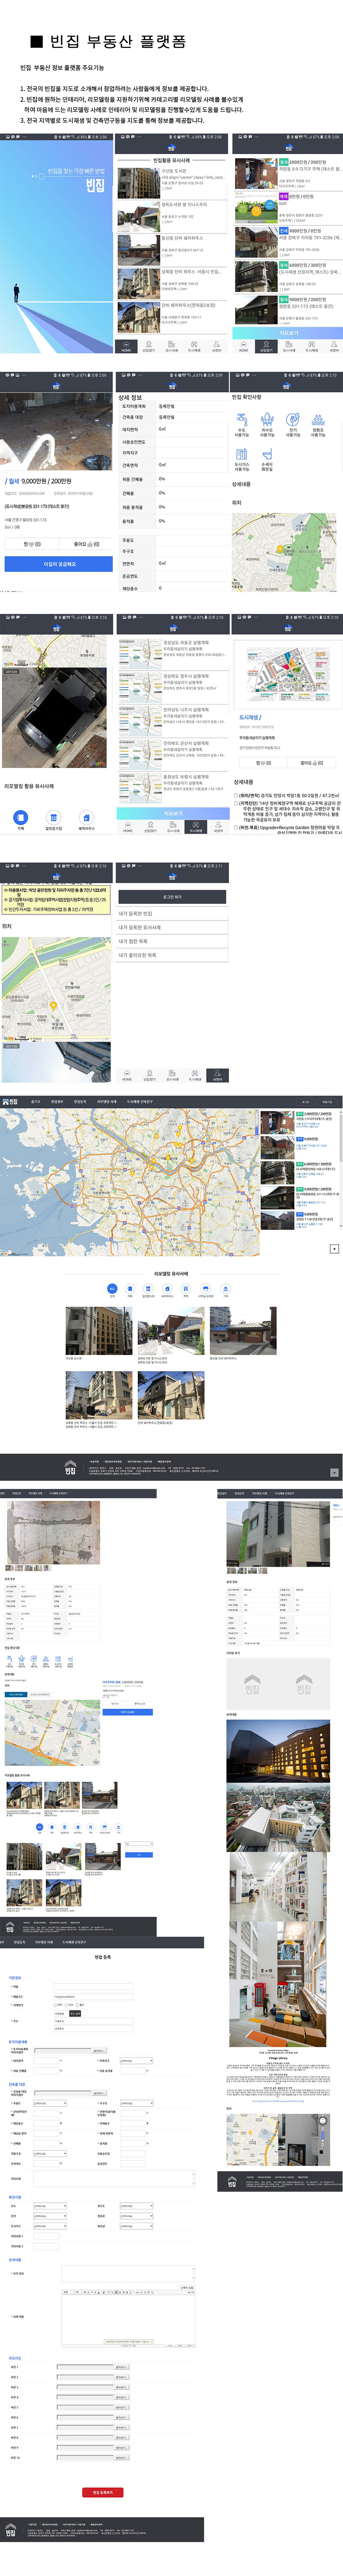The image size is (343, 2576).
Task: Open 내가 찜한 목록 menu item
Action: pos(172,941)
